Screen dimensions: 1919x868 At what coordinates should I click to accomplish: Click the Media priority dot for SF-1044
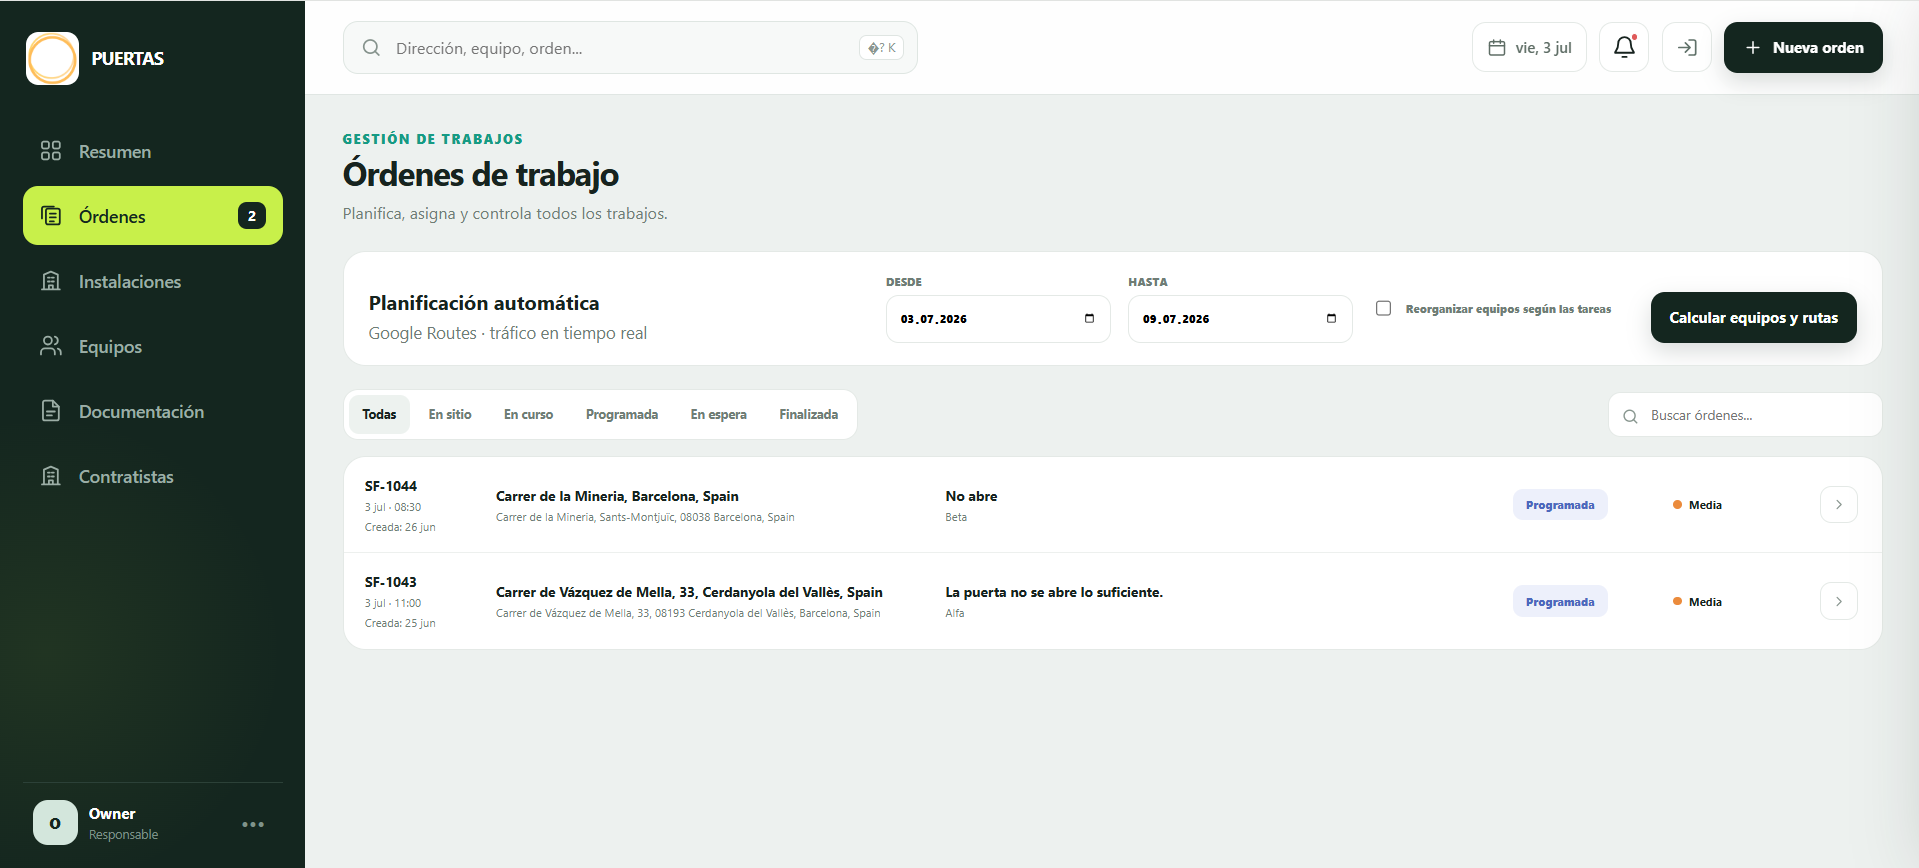(x=1677, y=505)
